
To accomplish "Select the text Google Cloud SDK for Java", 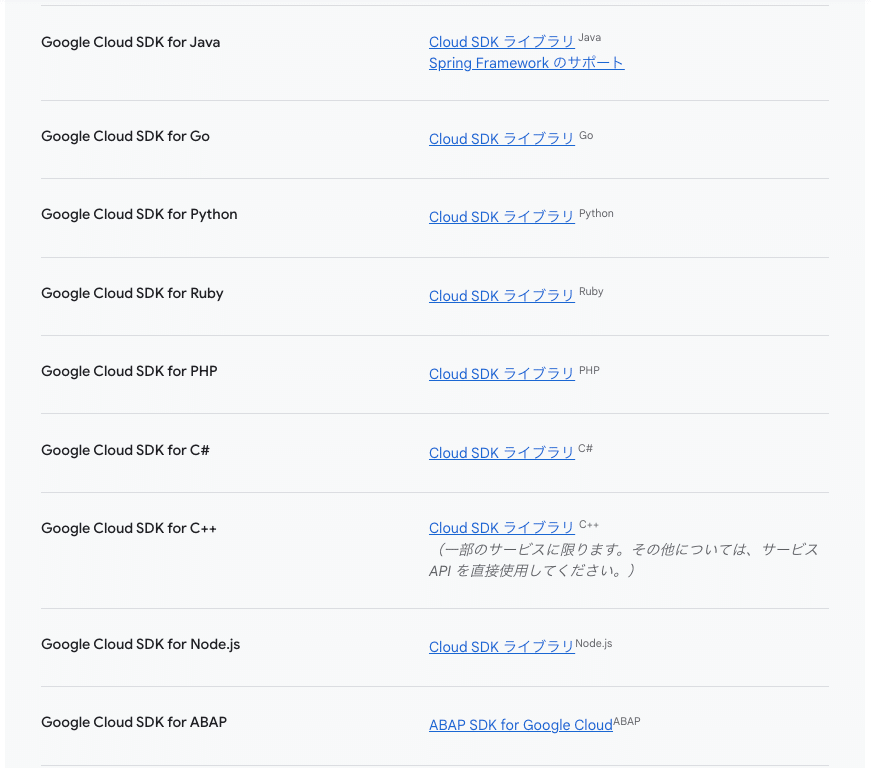I will click(x=131, y=42).
